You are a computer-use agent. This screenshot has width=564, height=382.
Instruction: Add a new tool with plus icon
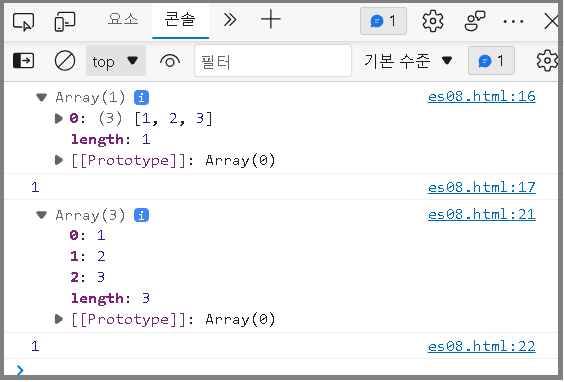270,19
